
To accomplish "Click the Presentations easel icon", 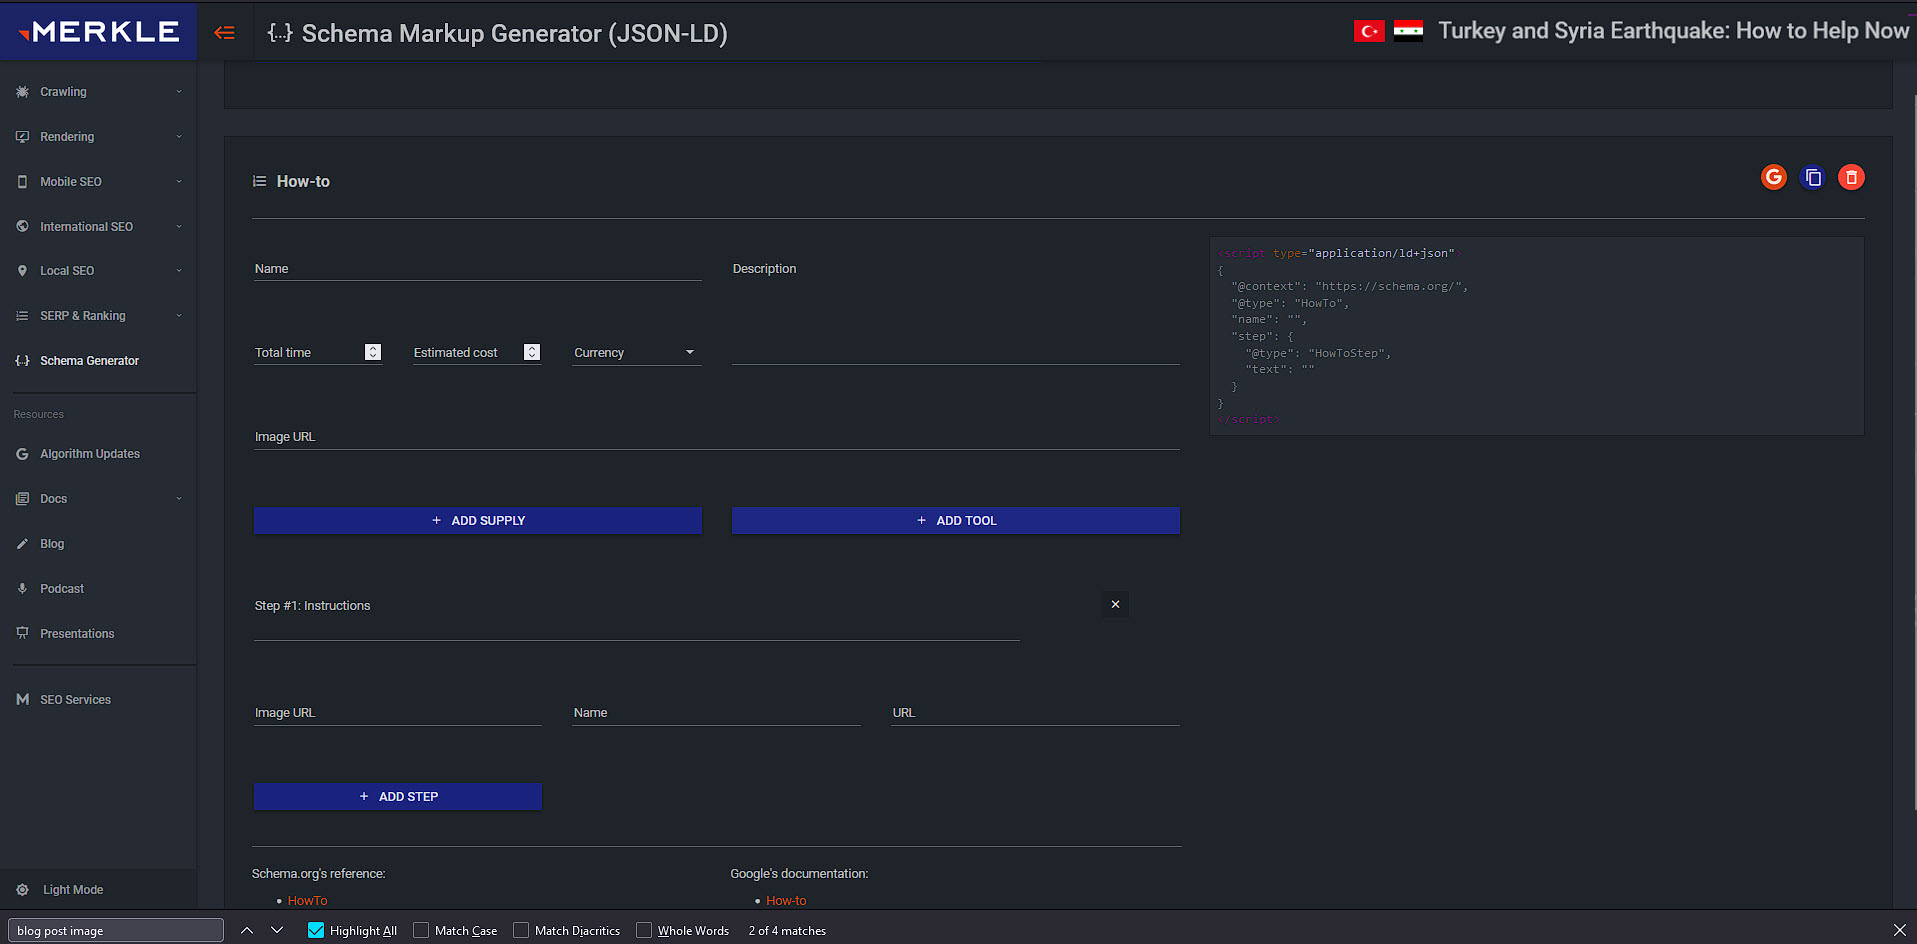I will 22,633.
